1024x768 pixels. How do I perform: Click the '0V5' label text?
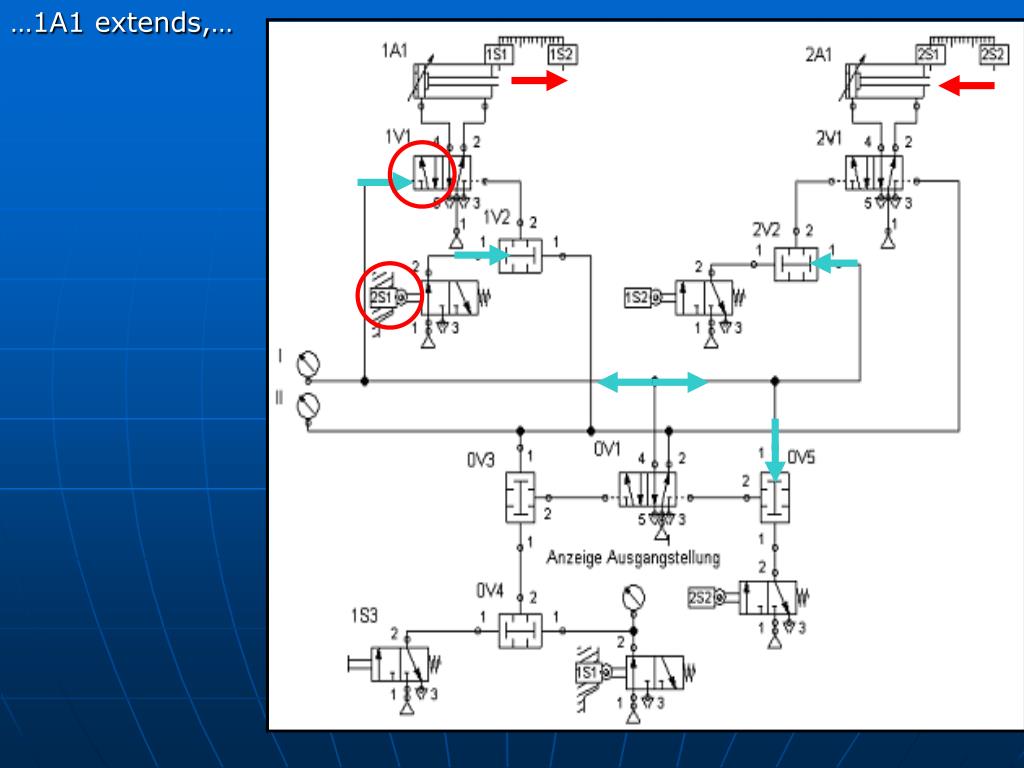[801, 457]
